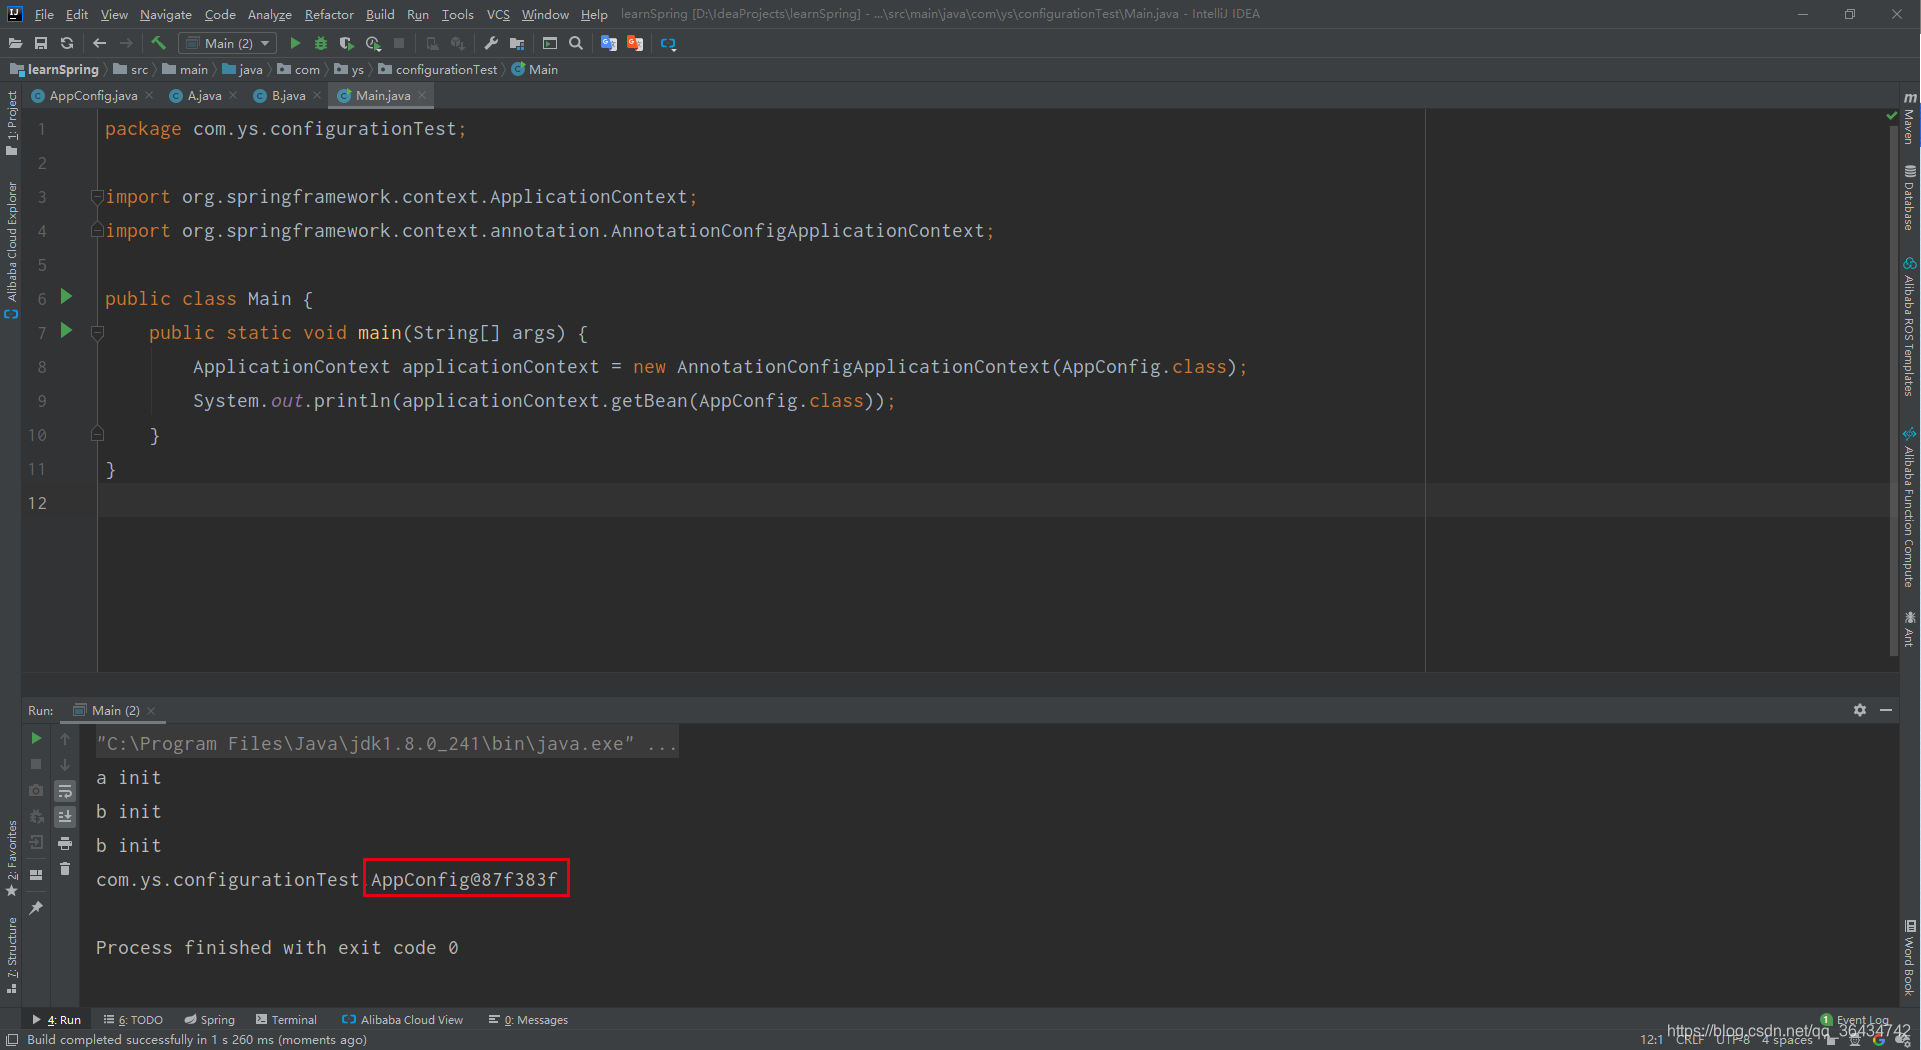The image size is (1921, 1050).
Task: Run with coverage shield icon
Action: [x=347, y=43]
